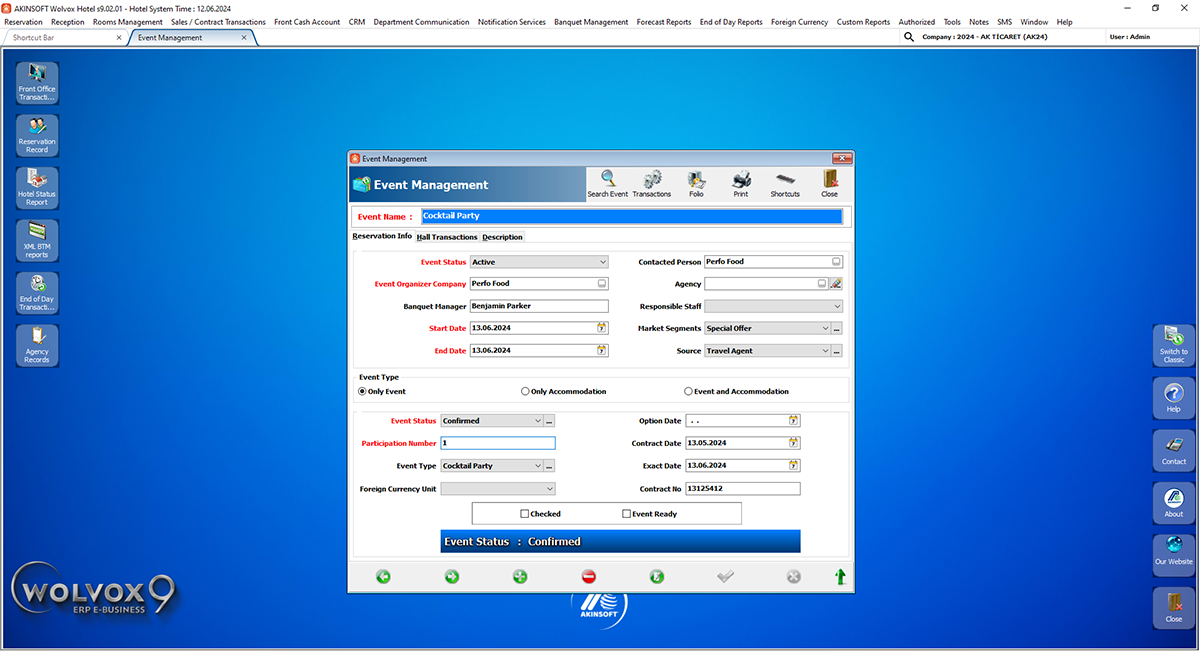This screenshot has width=1200, height=653.
Task: Open Agency Records shortcut
Action: tap(37, 346)
